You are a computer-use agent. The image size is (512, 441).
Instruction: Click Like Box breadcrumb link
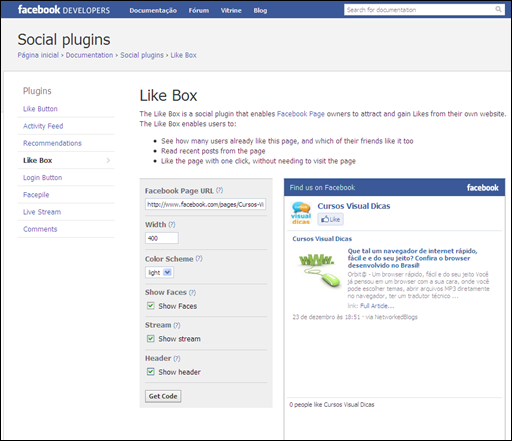point(183,55)
